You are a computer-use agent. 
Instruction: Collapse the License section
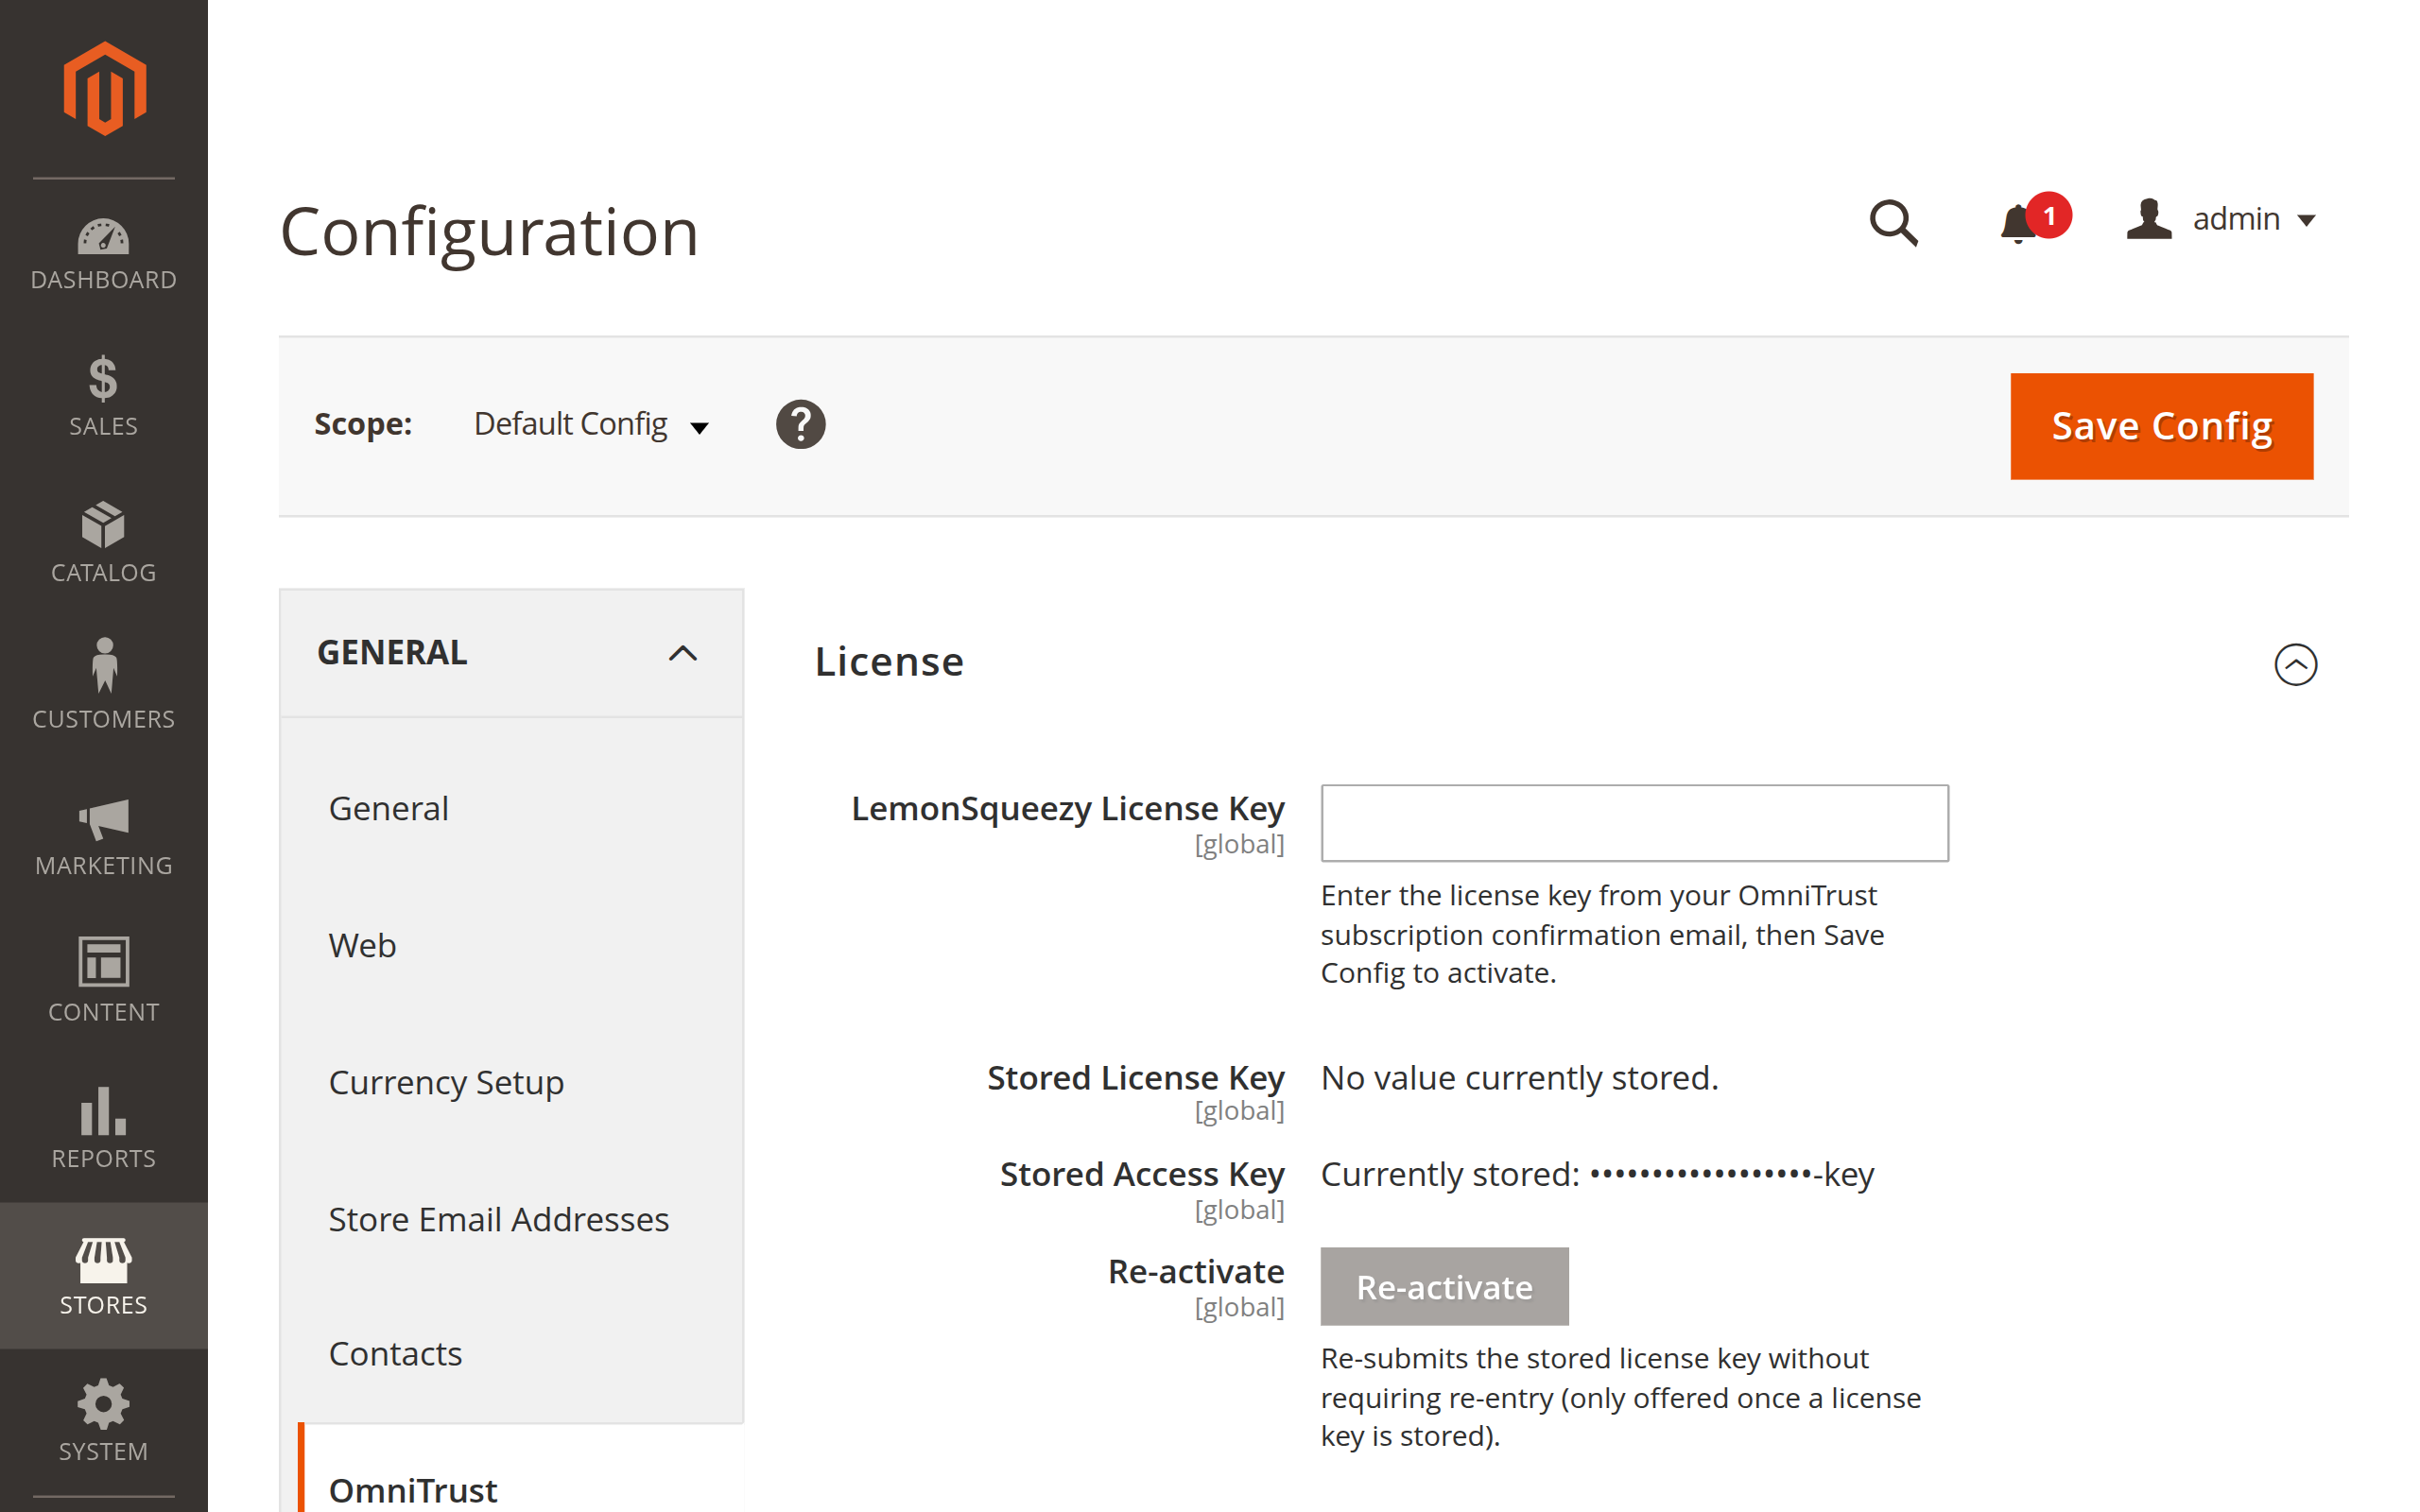click(x=2296, y=664)
